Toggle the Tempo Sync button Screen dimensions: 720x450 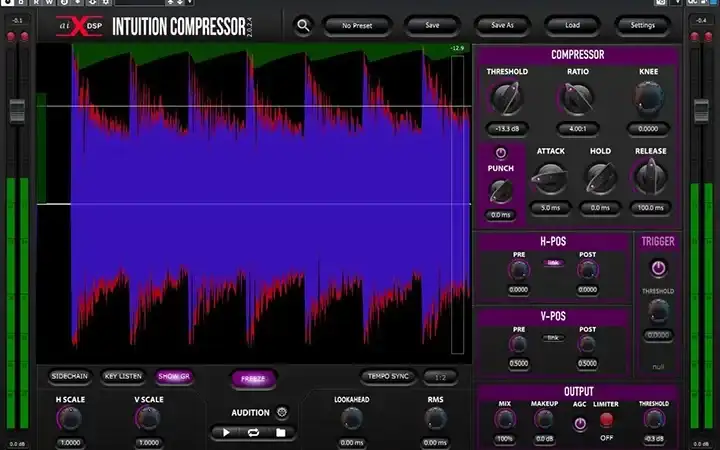pyautogui.click(x=388, y=377)
